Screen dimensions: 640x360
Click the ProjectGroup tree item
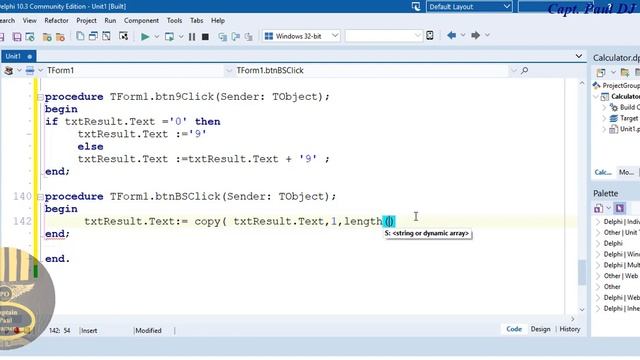click(616, 86)
